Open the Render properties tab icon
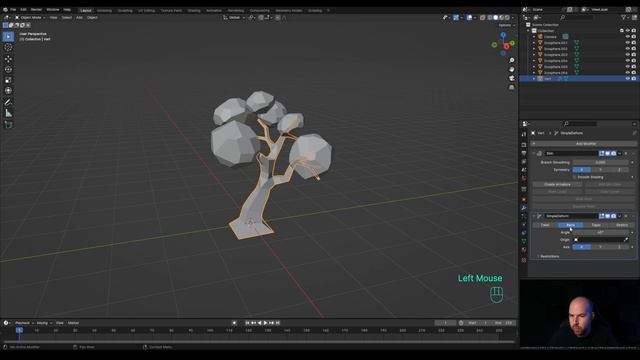 pyautogui.click(x=524, y=144)
